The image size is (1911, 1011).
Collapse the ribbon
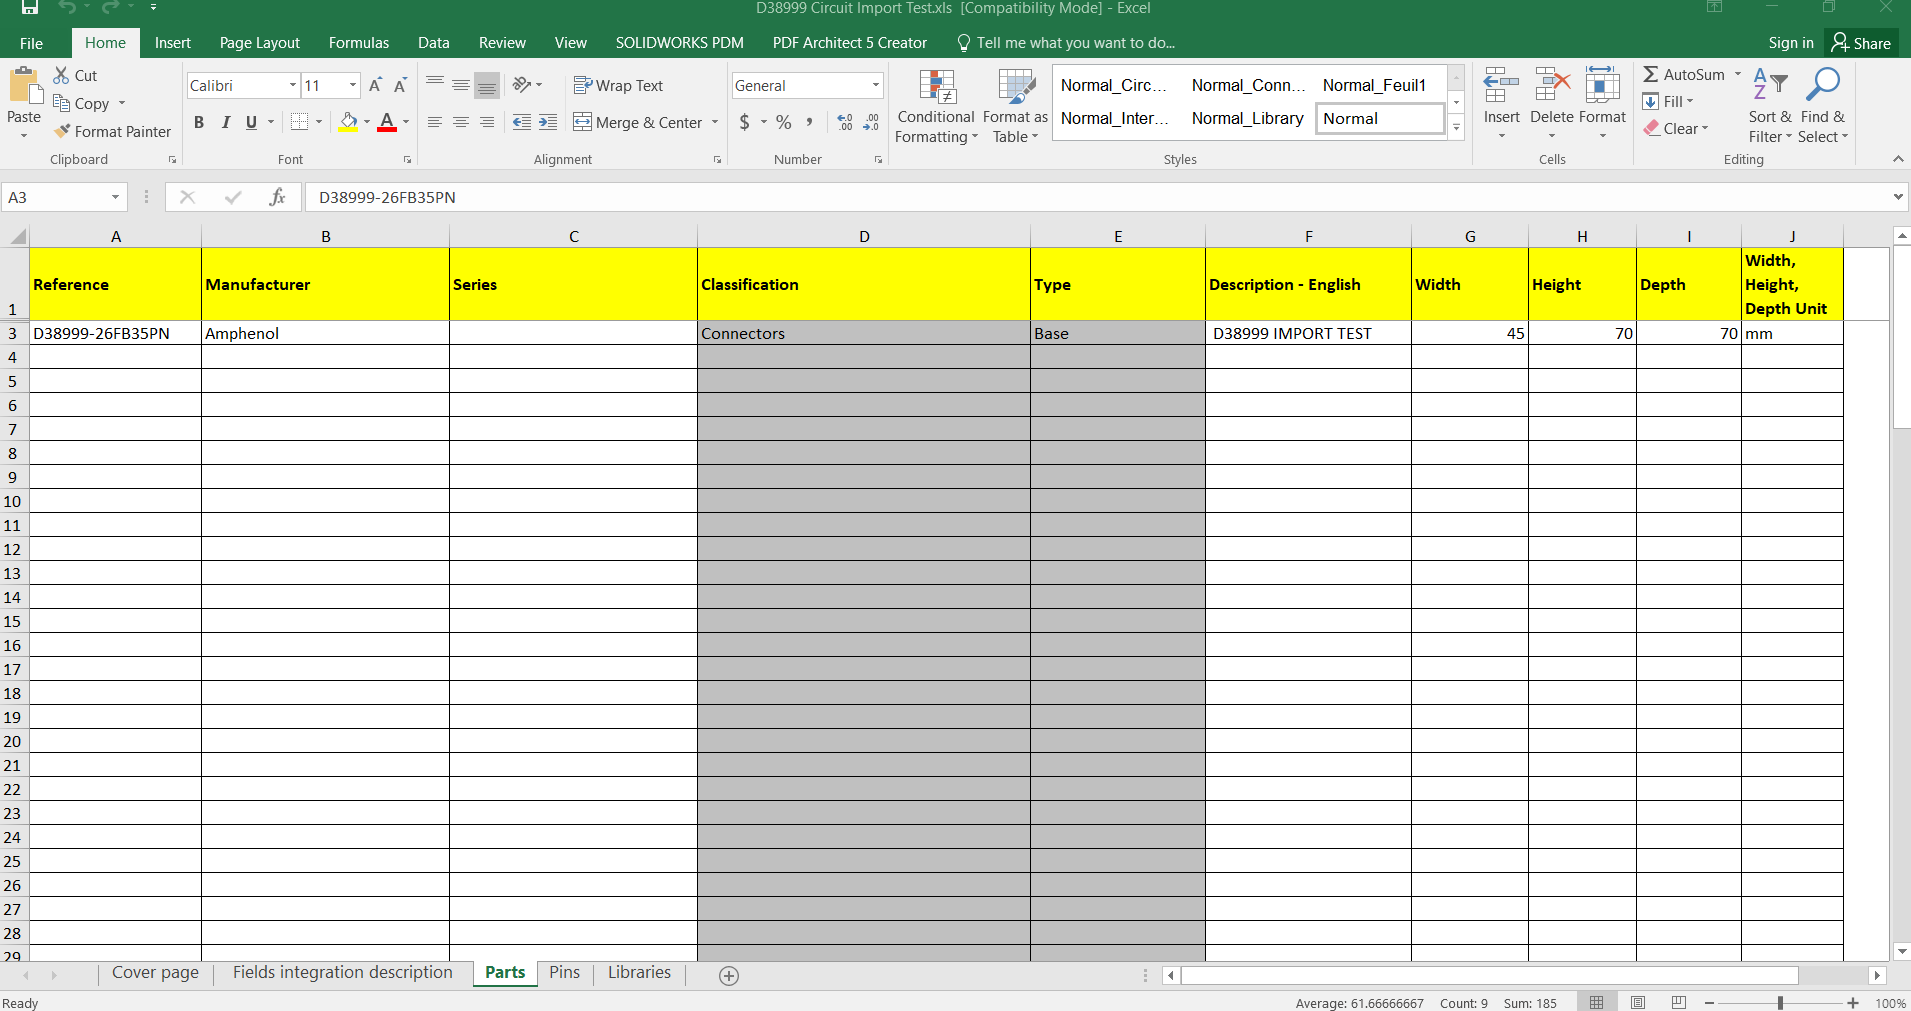click(1898, 159)
